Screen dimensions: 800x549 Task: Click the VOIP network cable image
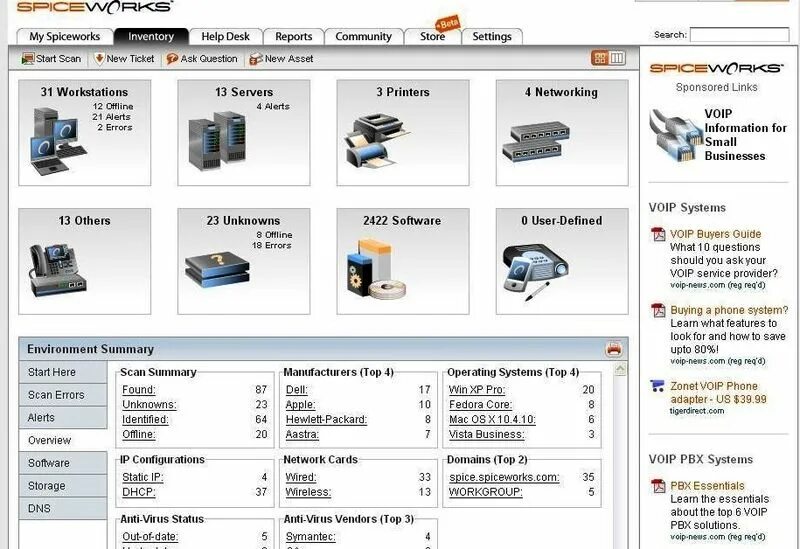tap(677, 135)
